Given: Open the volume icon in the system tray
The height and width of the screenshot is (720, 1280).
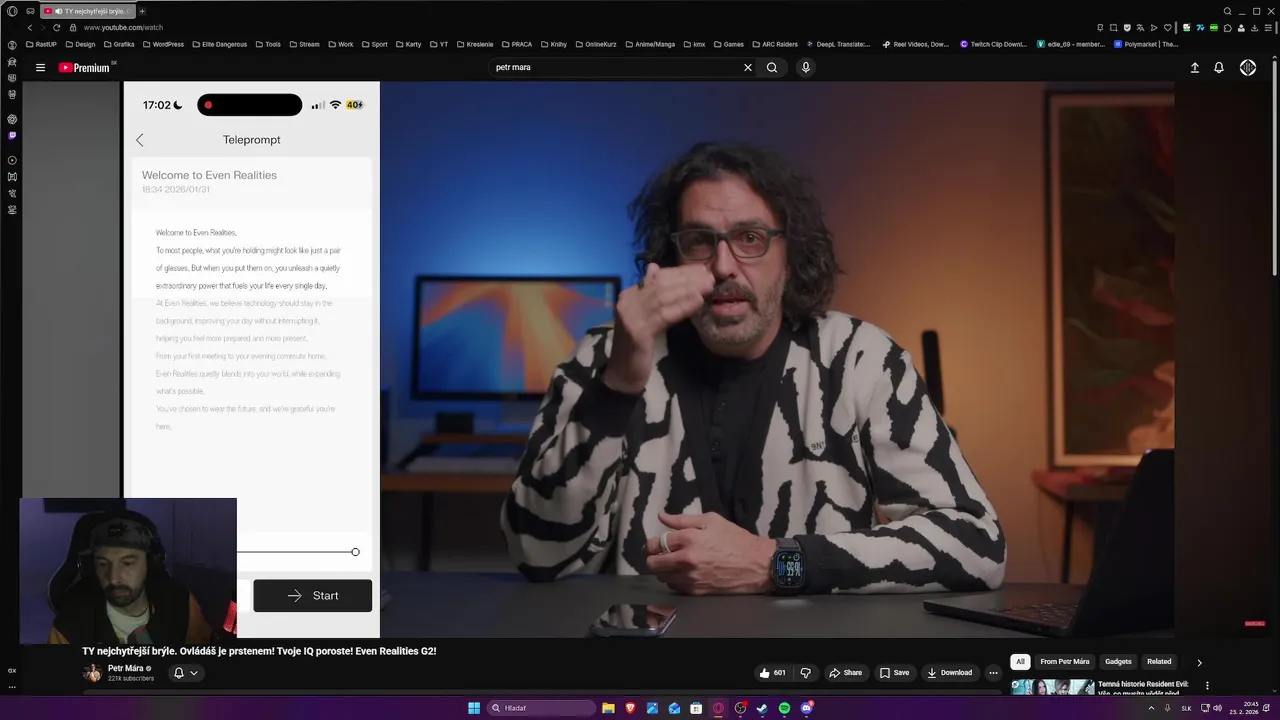Looking at the screenshot, I should point(1217,708).
